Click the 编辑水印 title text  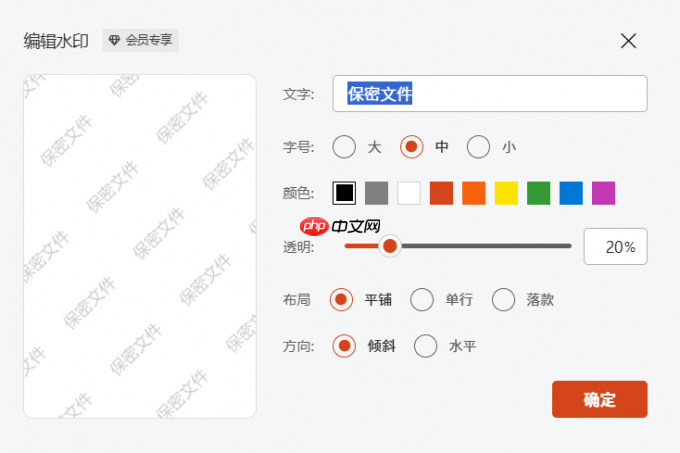click(56, 41)
